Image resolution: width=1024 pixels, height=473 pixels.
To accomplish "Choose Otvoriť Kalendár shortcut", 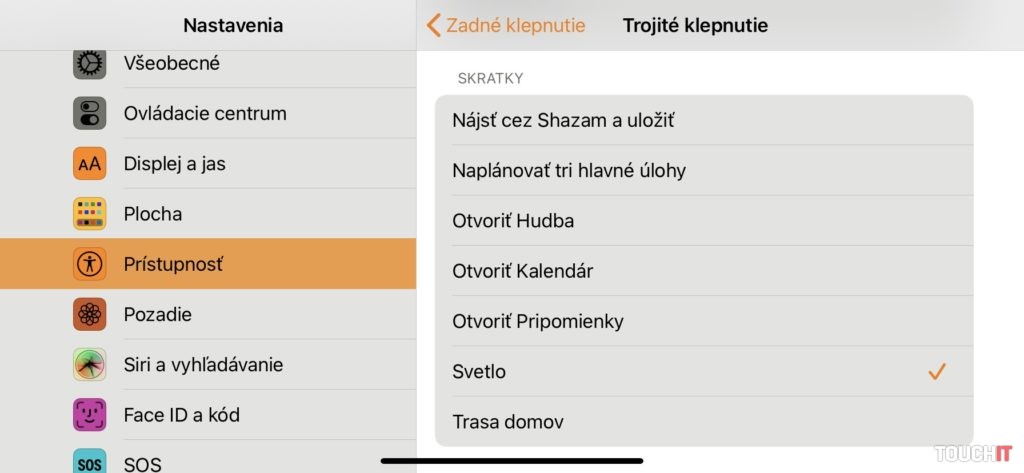I will (523, 271).
